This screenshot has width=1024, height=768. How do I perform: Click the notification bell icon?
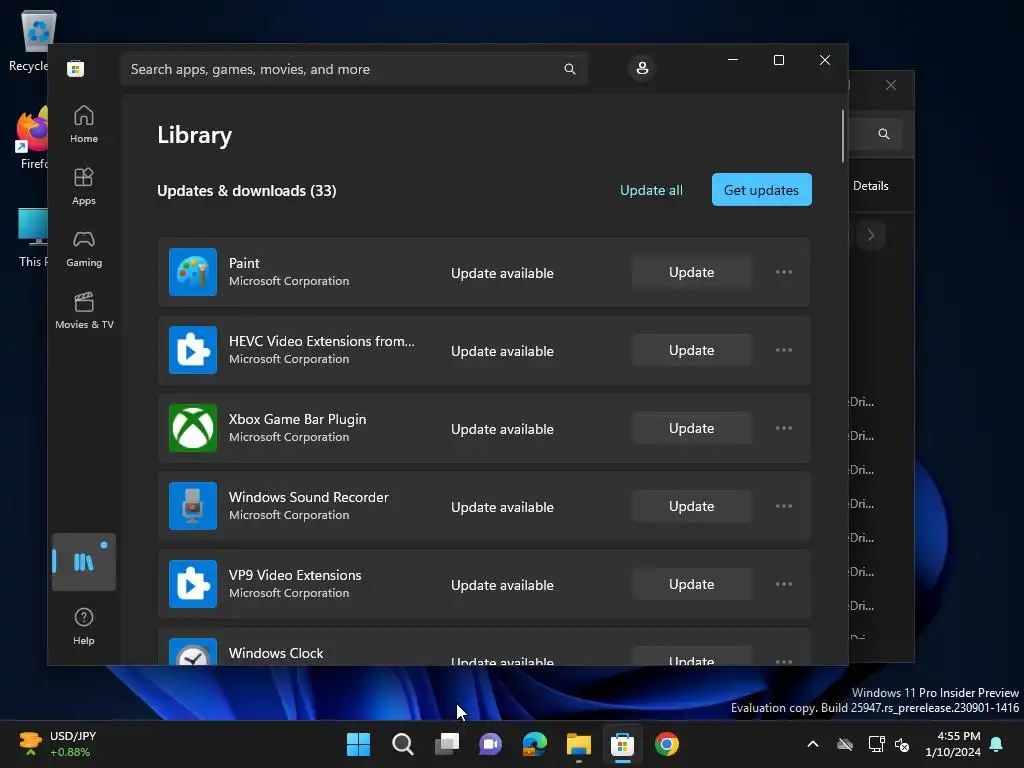[997, 744]
